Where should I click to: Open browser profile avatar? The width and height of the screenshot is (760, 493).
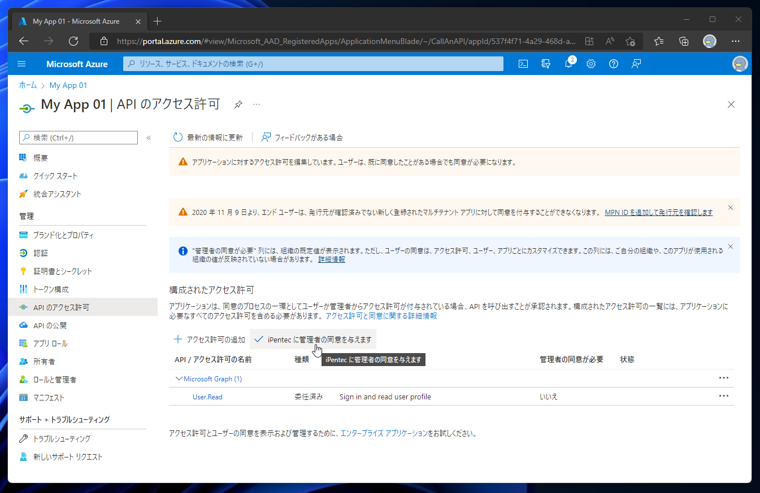pyautogui.click(x=710, y=41)
